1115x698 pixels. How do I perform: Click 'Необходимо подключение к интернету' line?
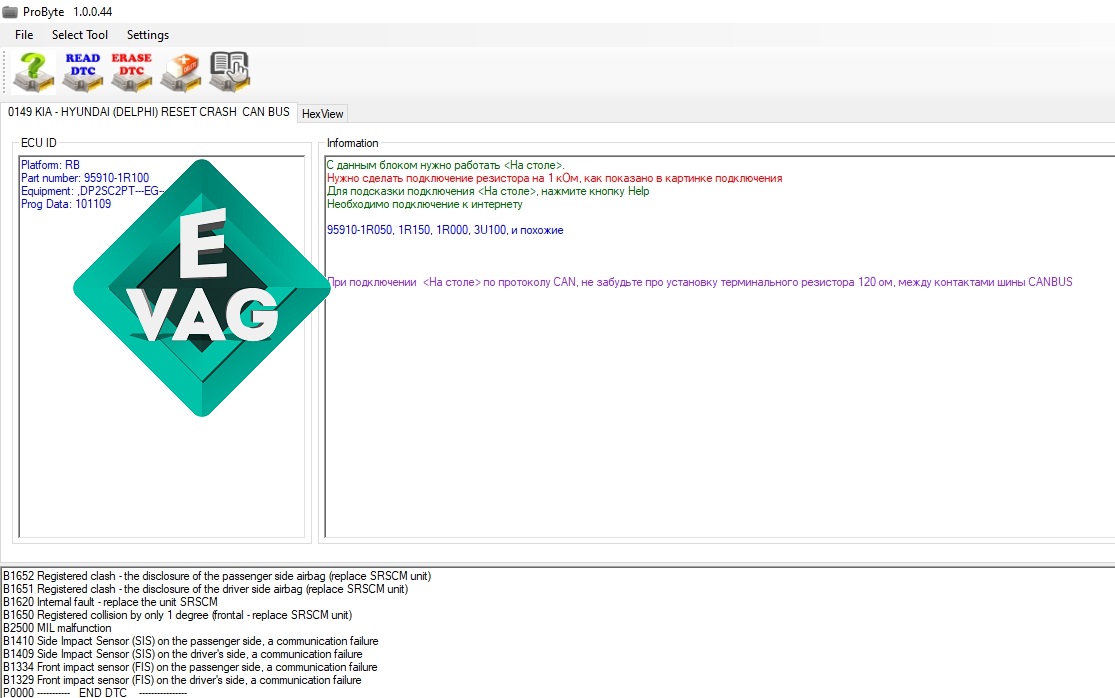[425, 204]
